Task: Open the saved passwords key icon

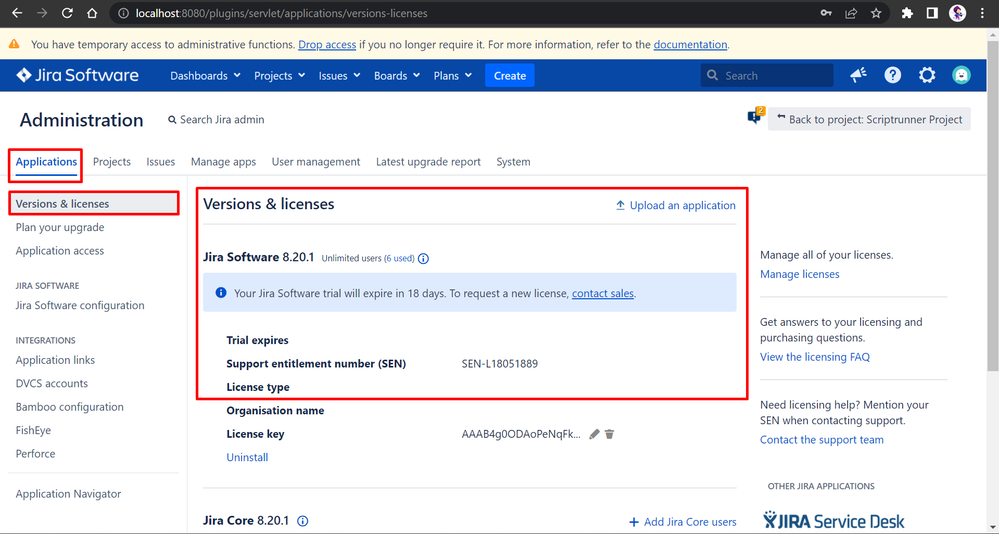Action: [x=826, y=13]
